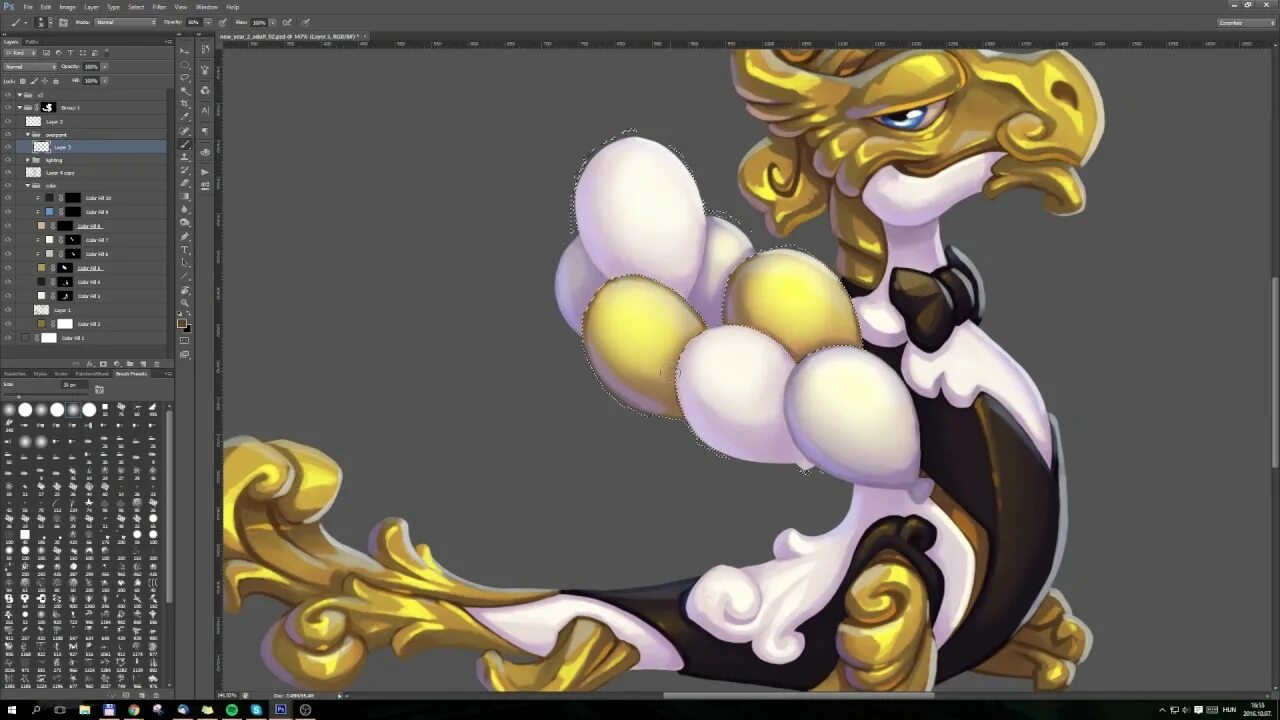Select the Magic Wand tool
Viewport: 1280px width, 720px height.
185,90
